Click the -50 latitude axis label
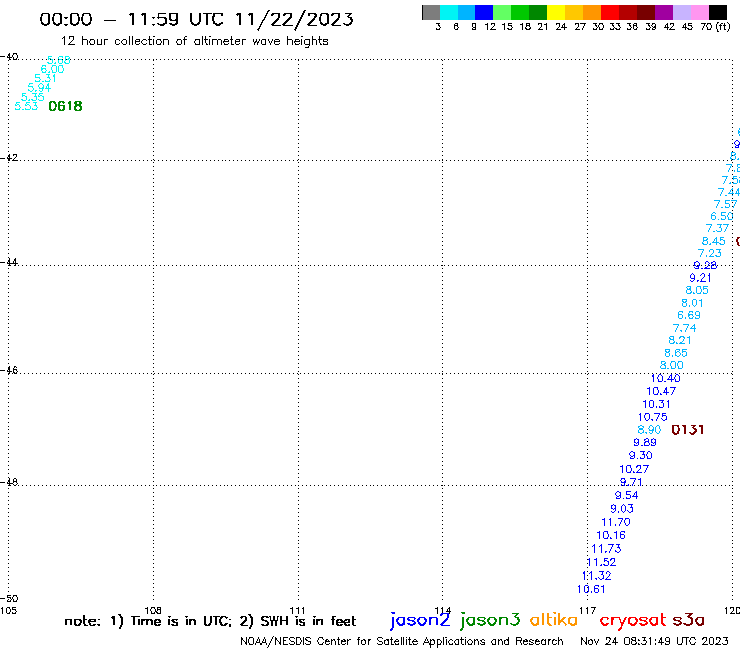 click(9, 599)
